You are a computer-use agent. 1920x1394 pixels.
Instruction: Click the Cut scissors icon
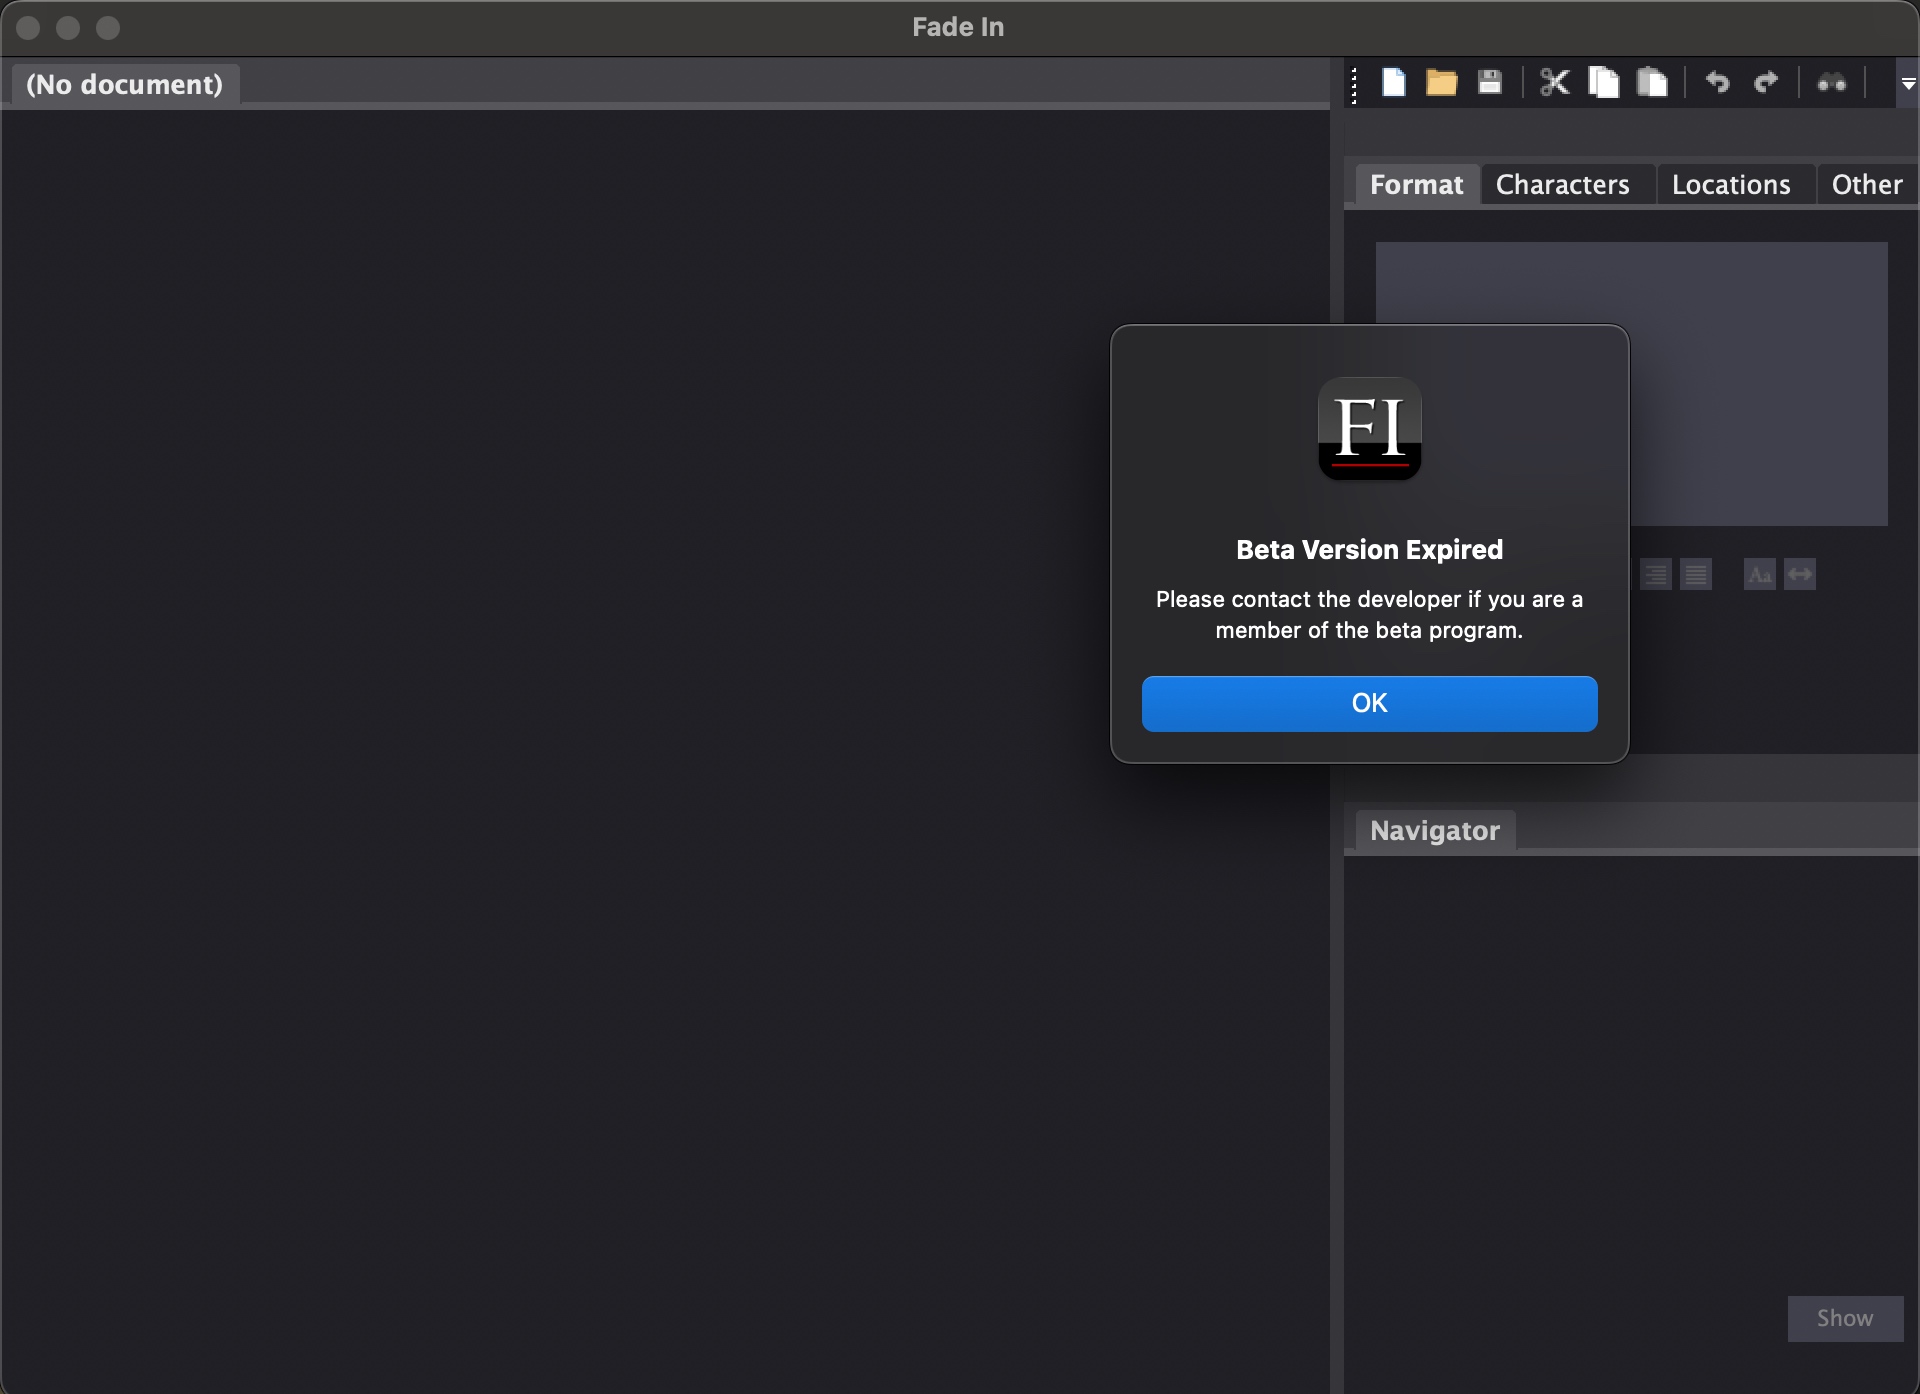point(1554,82)
